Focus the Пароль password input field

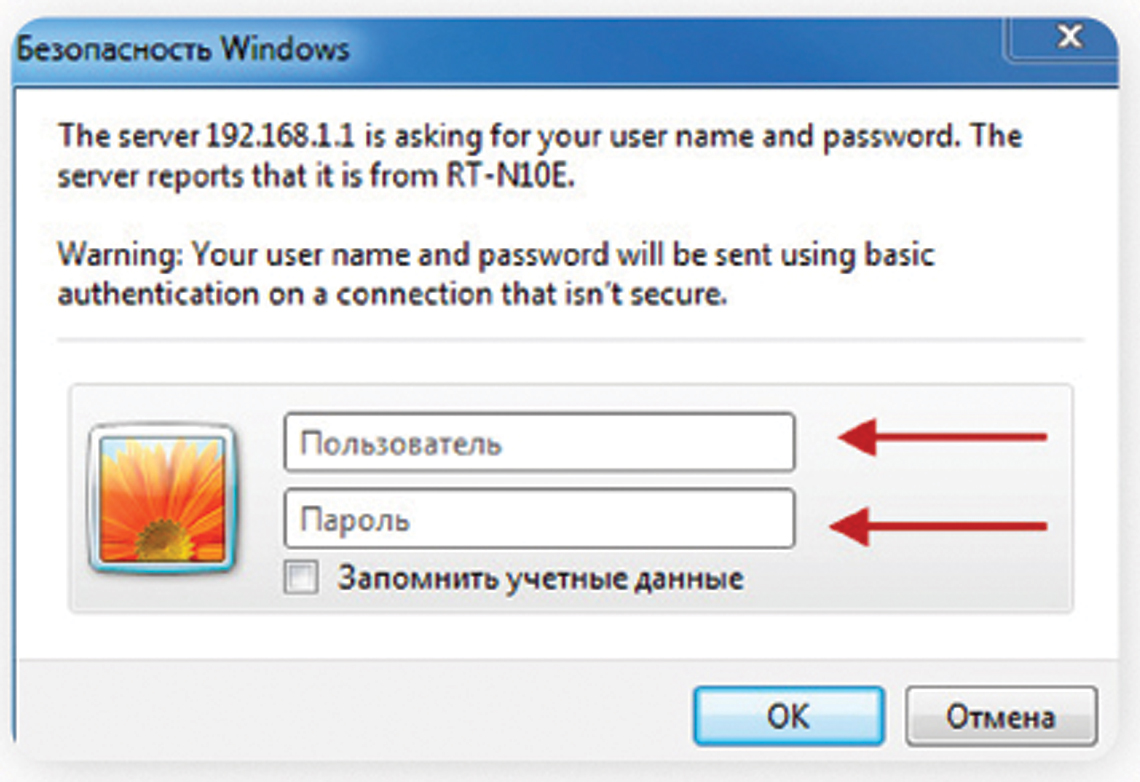pos(539,518)
